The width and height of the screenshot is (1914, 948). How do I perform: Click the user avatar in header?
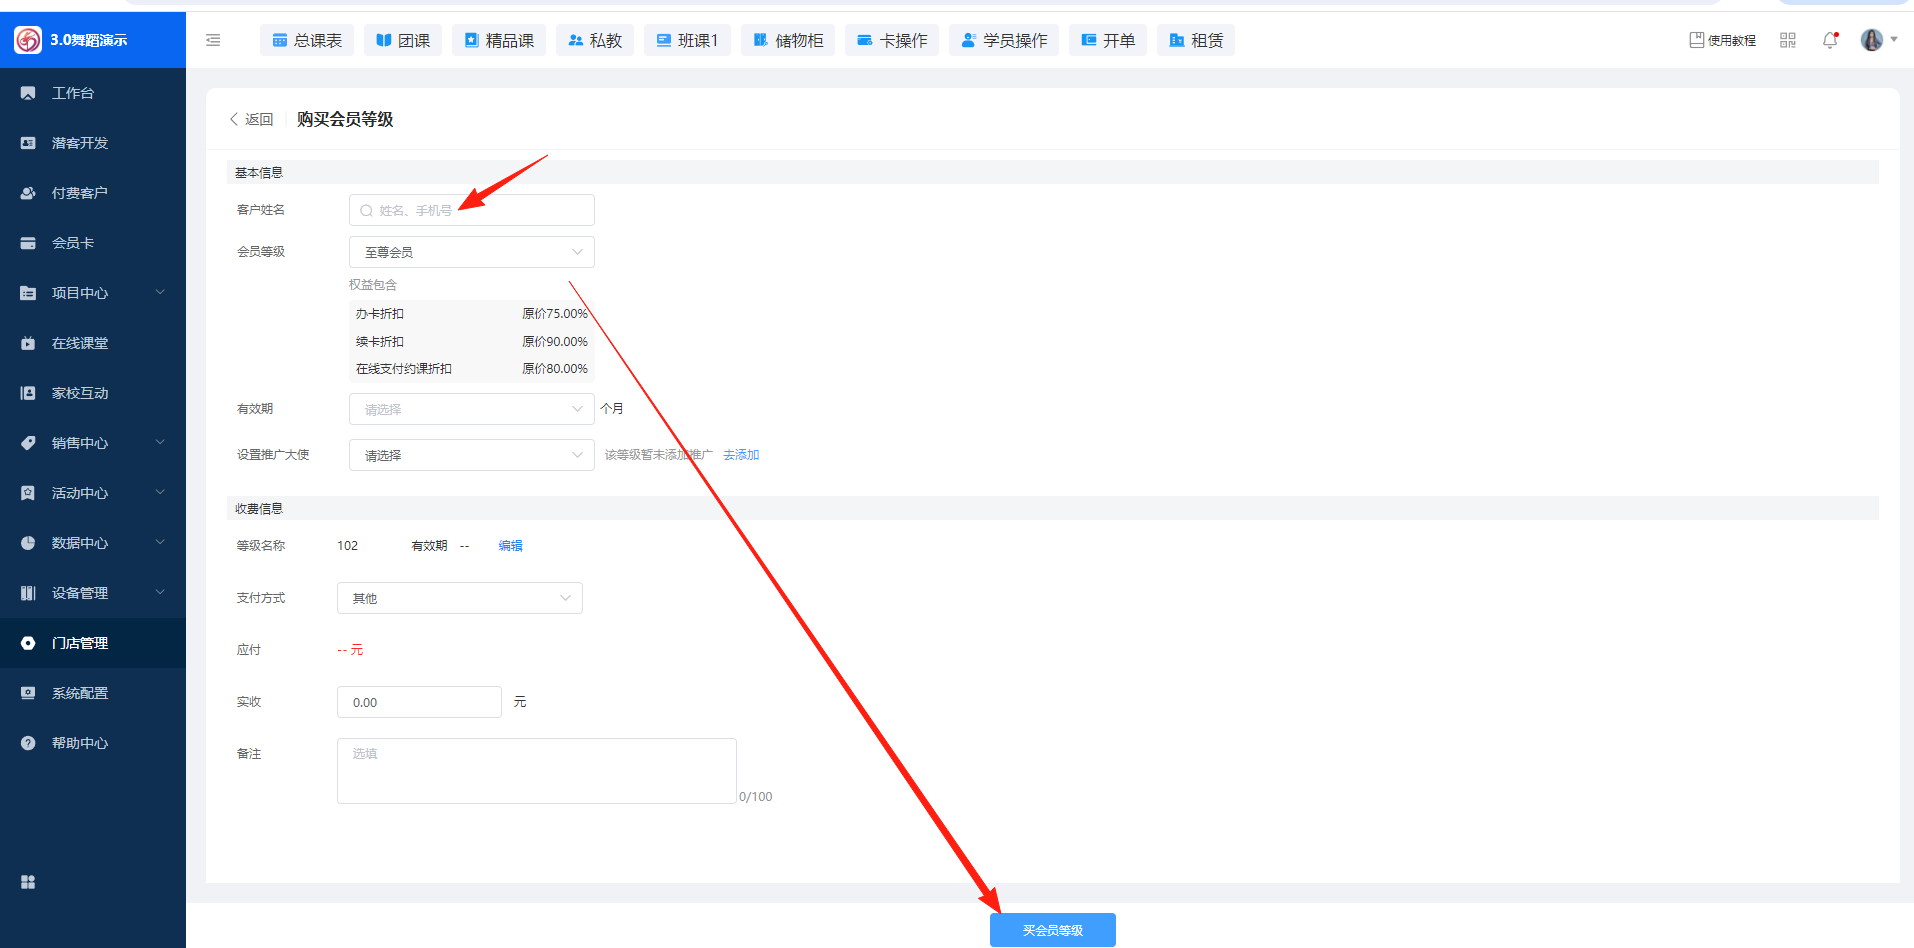tap(1871, 40)
